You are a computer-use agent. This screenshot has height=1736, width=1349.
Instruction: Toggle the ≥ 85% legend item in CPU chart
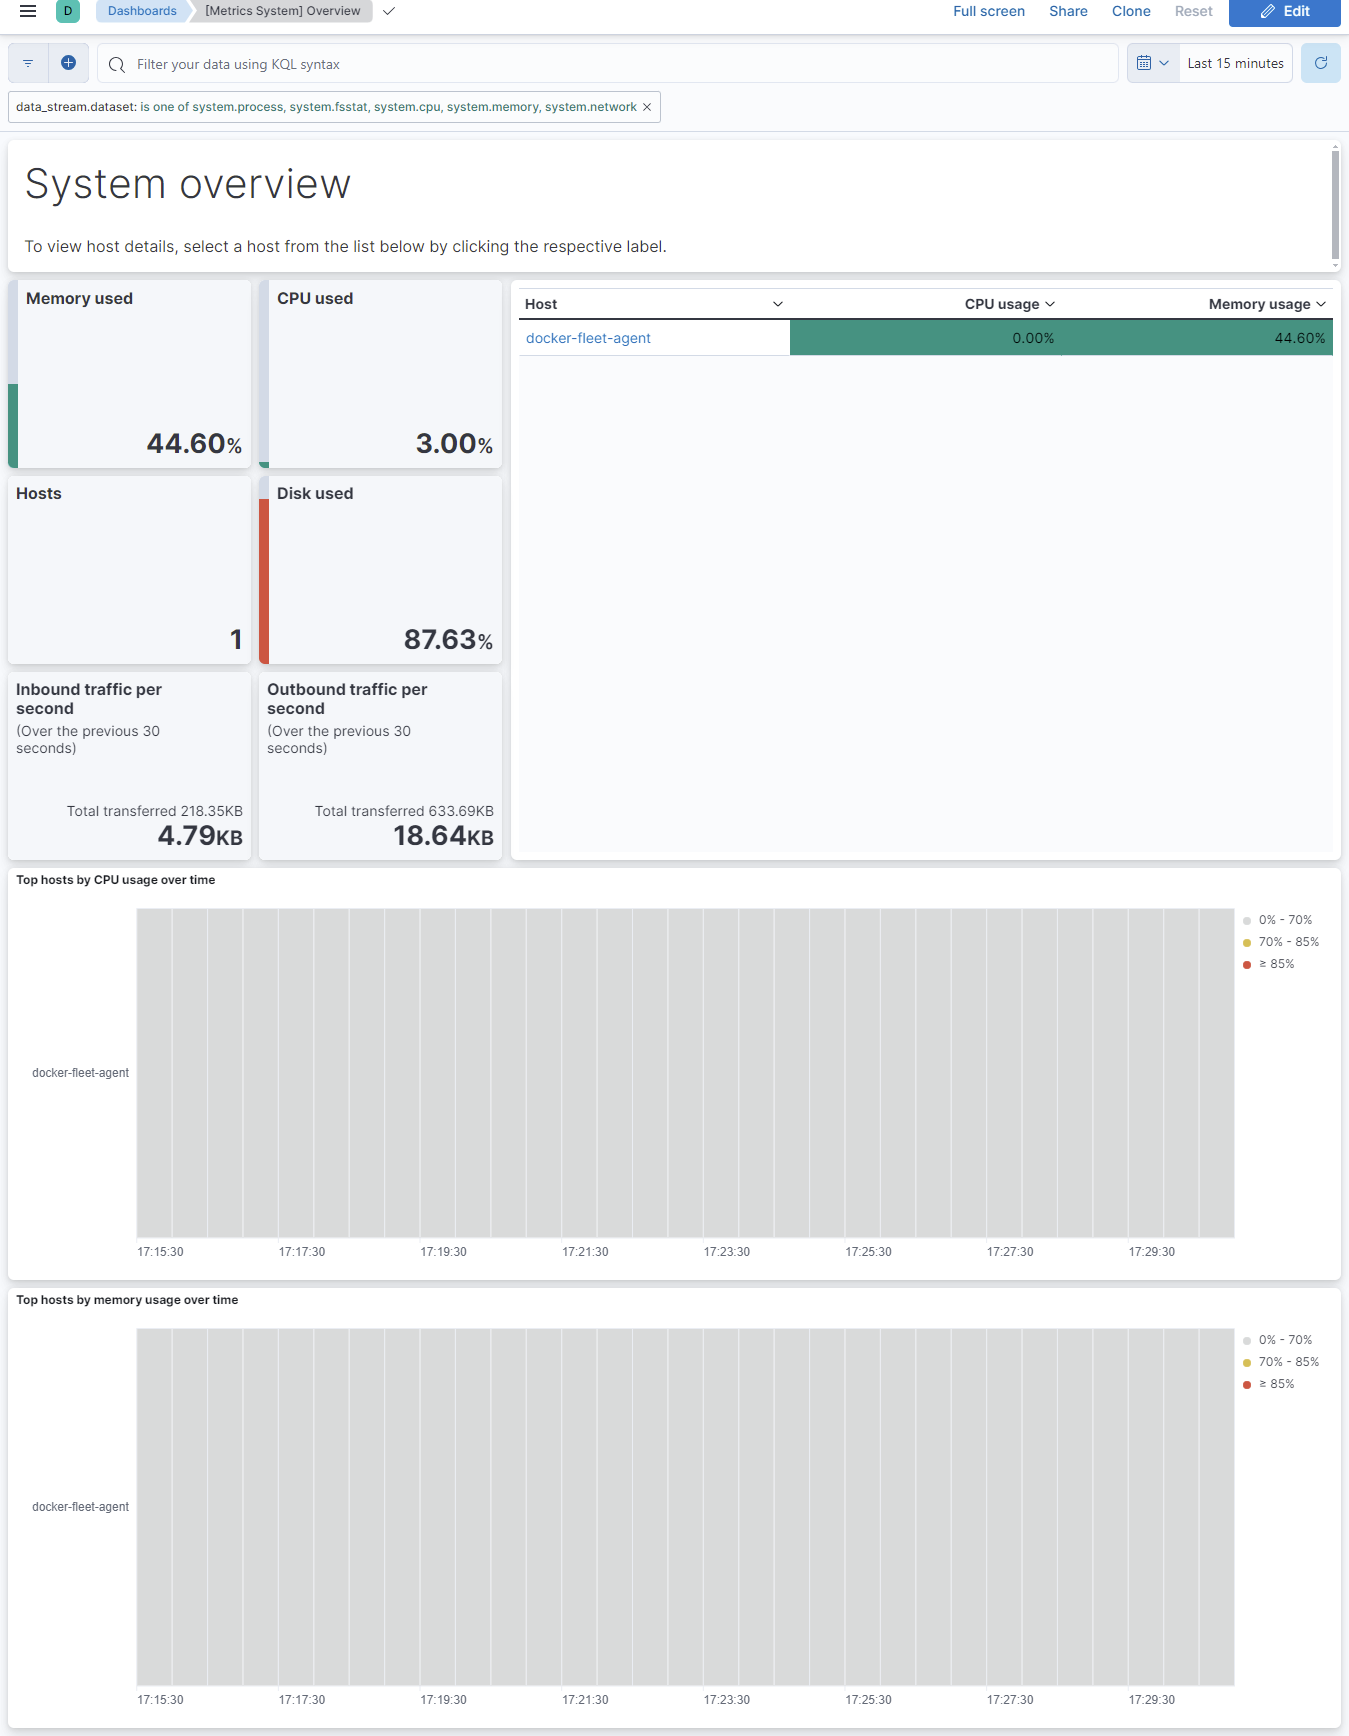tap(1276, 964)
